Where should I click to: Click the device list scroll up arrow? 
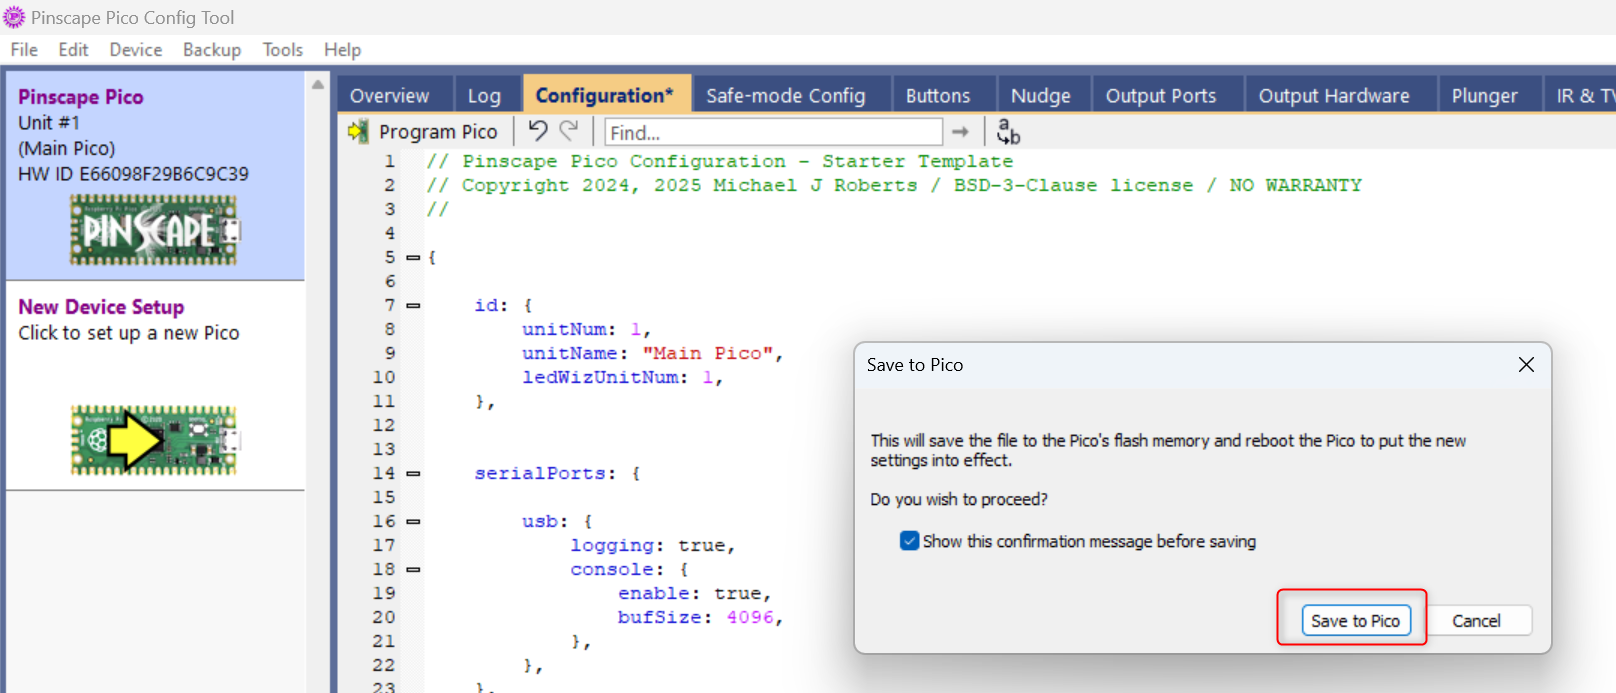click(318, 85)
